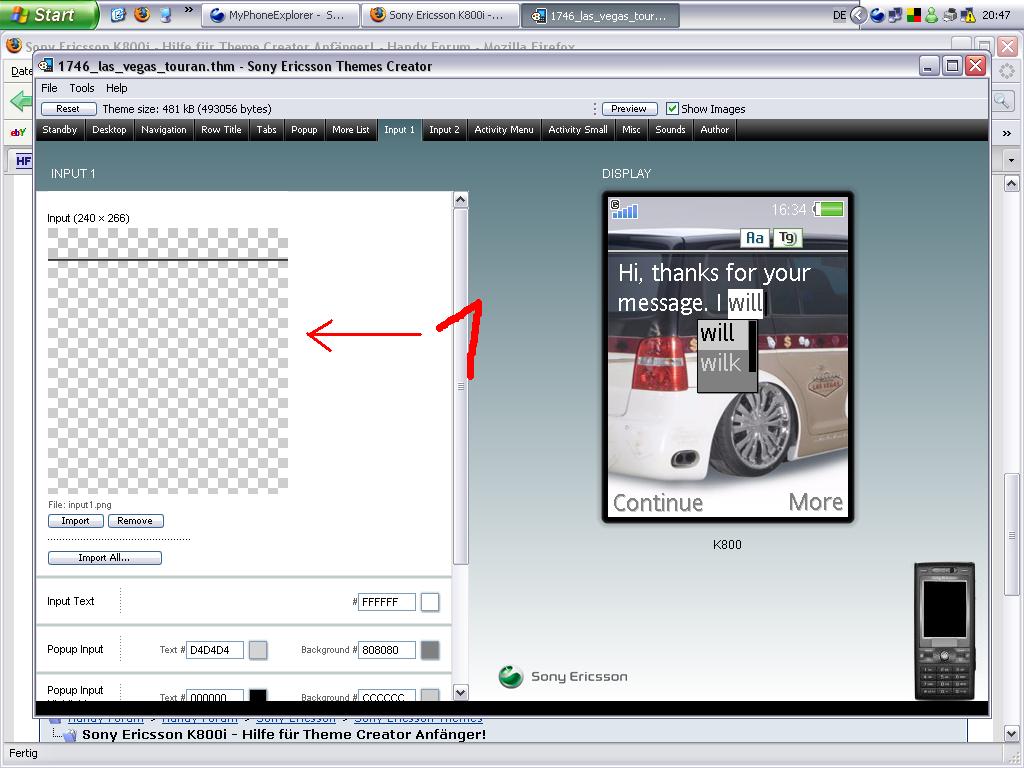
Task: Switch to the Activity Menu tab
Action: pos(504,130)
